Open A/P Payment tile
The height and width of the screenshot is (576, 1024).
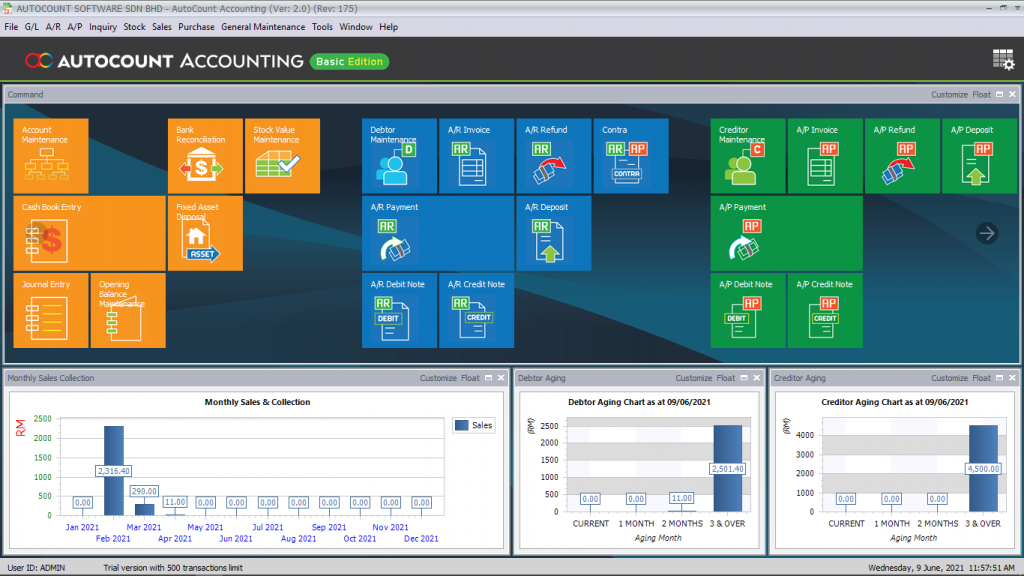pyautogui.click(x=787, y=233)
